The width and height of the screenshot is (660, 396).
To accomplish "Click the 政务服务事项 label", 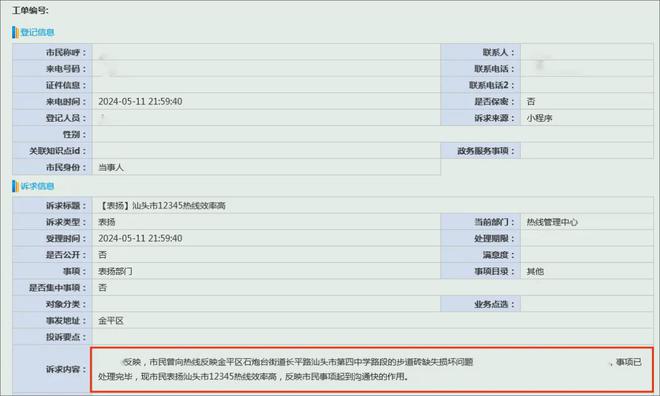I will coord(486,151).
